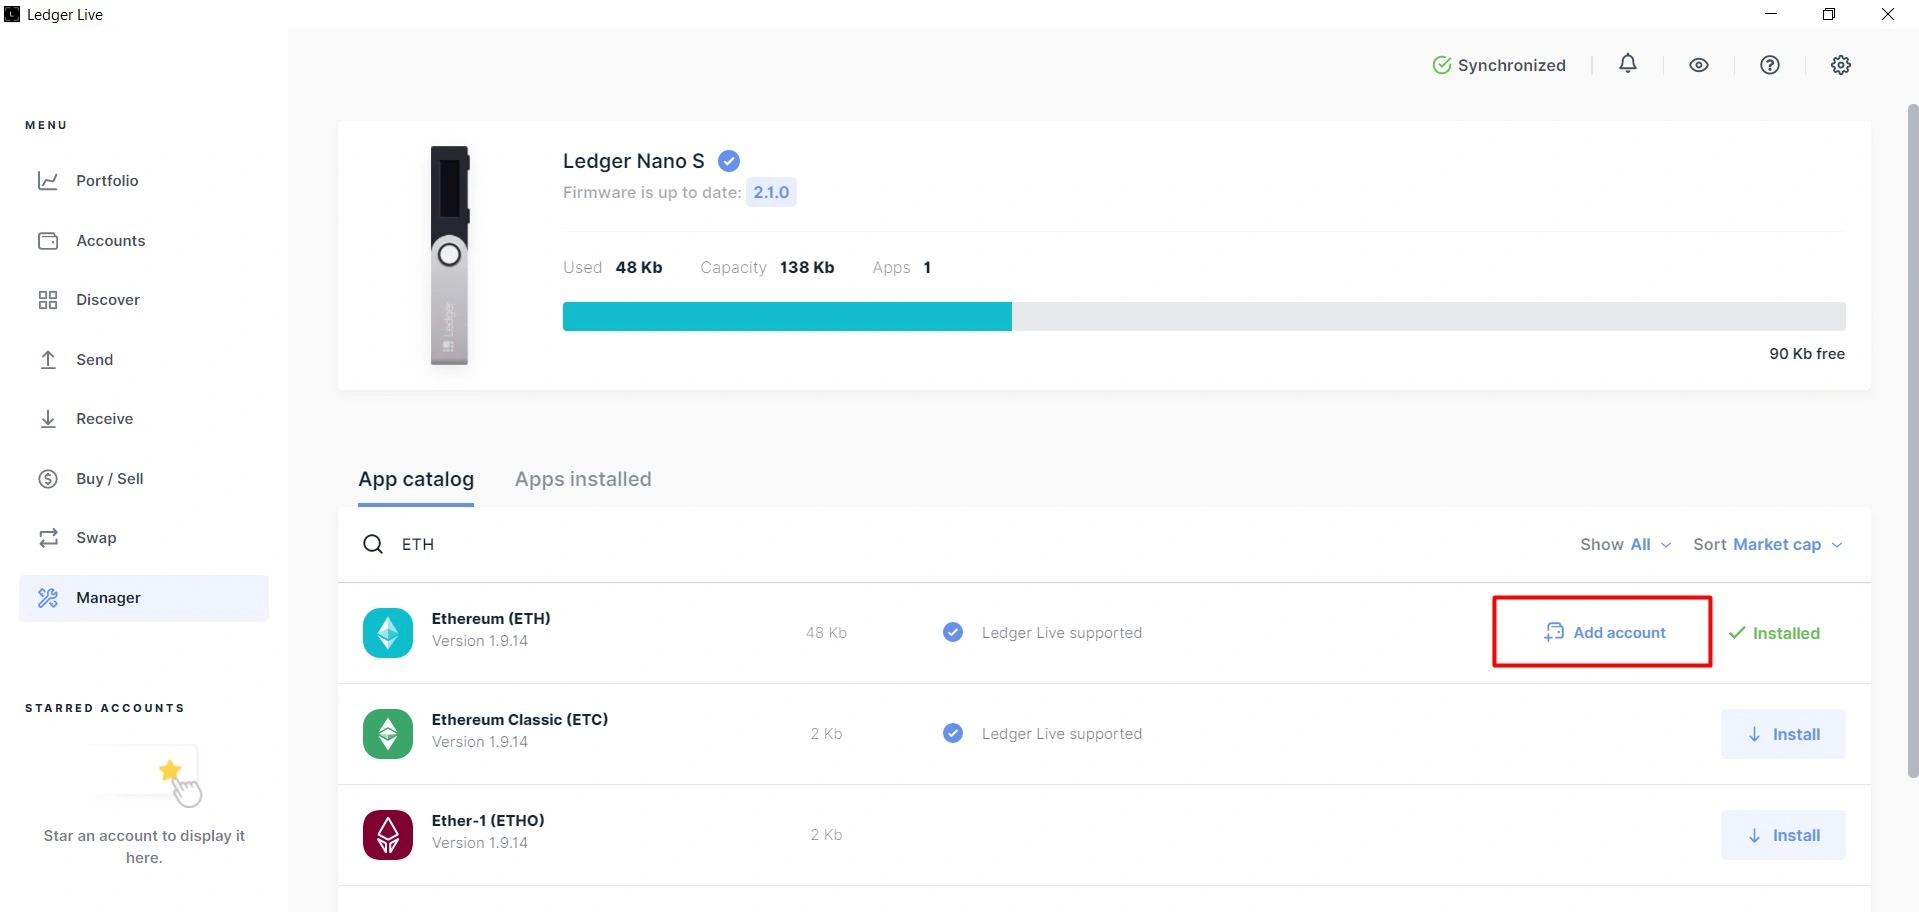Image resolution: width=1919 pixels, height=912 pixels.
Task: Click the starred accounts star illustration
Action: 171,771
